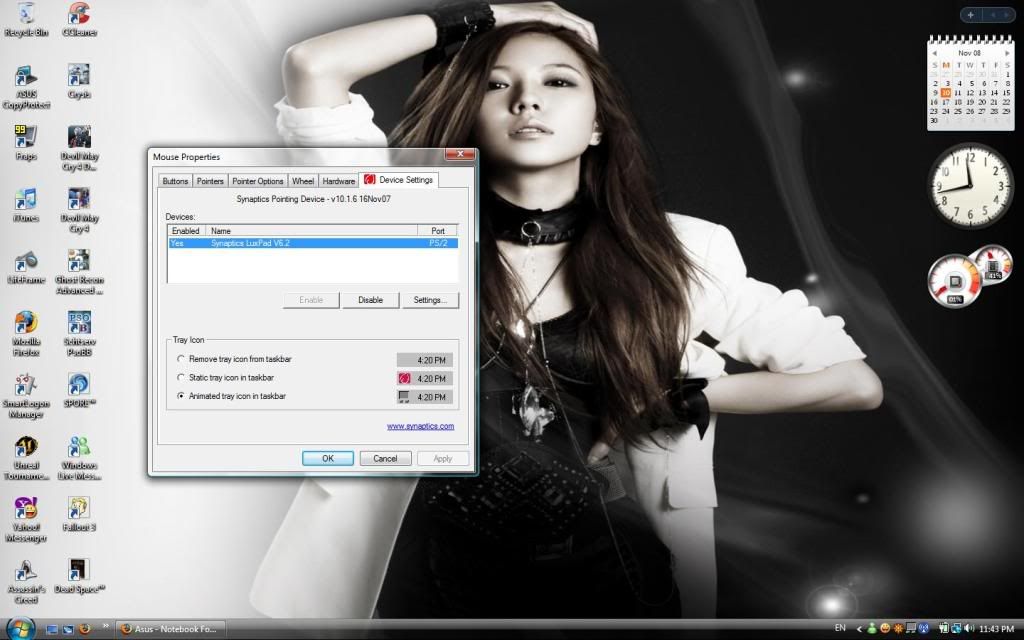1024x640 pixels.
Task: Open the ASUS CopyProtect shortcut
Action: (x=26, y=86)
